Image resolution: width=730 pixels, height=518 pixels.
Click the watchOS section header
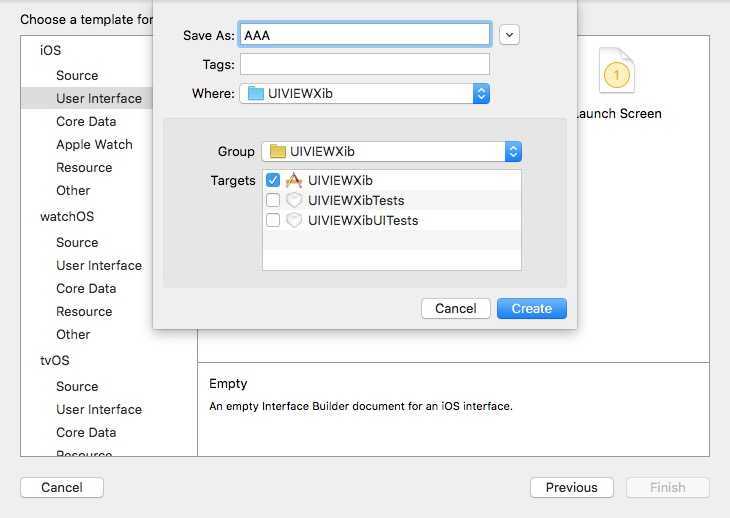[x=67, y=216]
